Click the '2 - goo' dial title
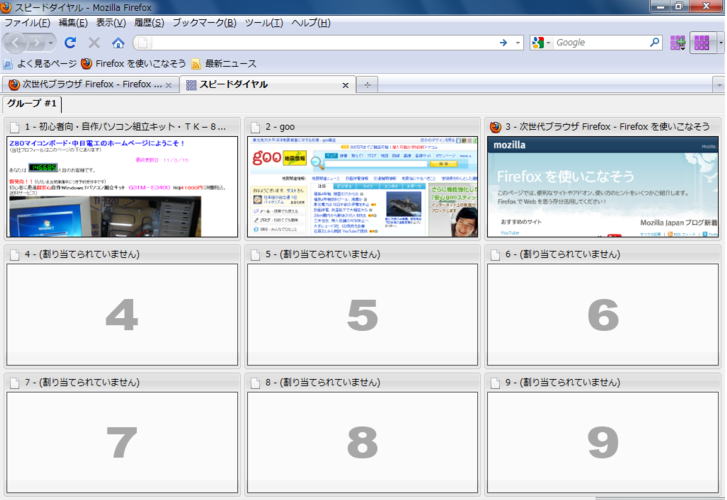 [280, 127]
